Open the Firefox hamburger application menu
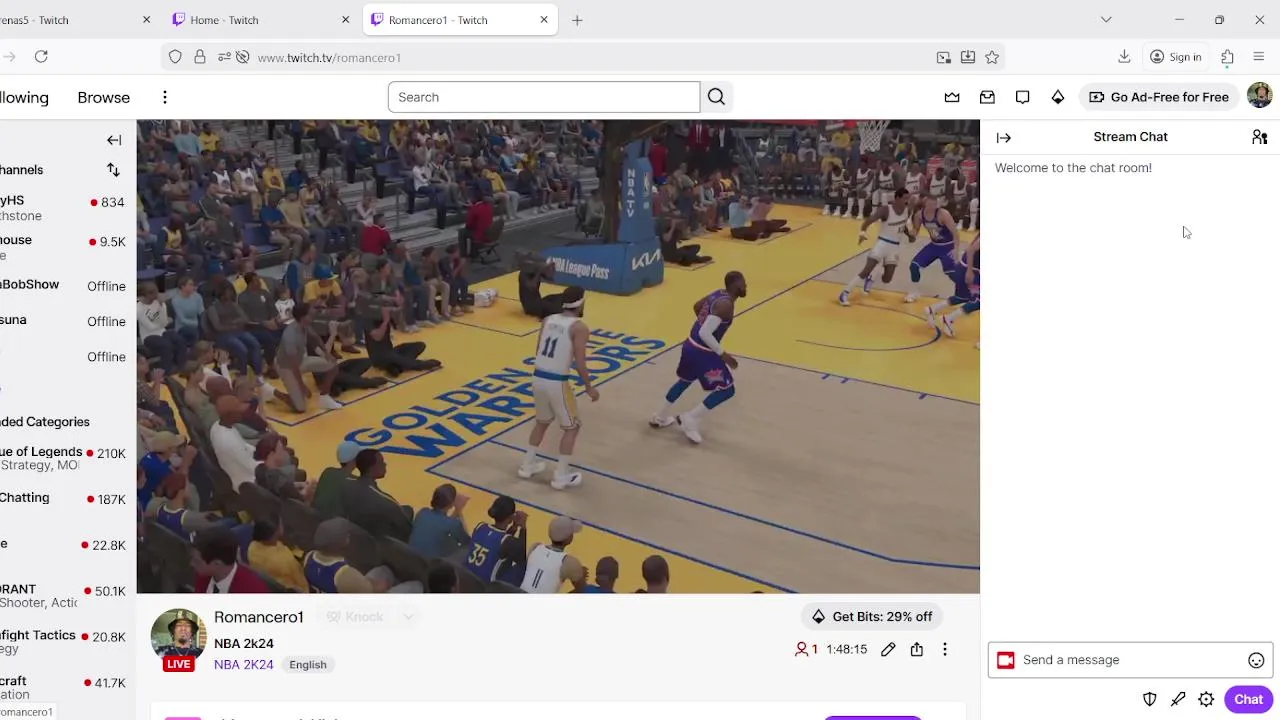 [1259, 57]
